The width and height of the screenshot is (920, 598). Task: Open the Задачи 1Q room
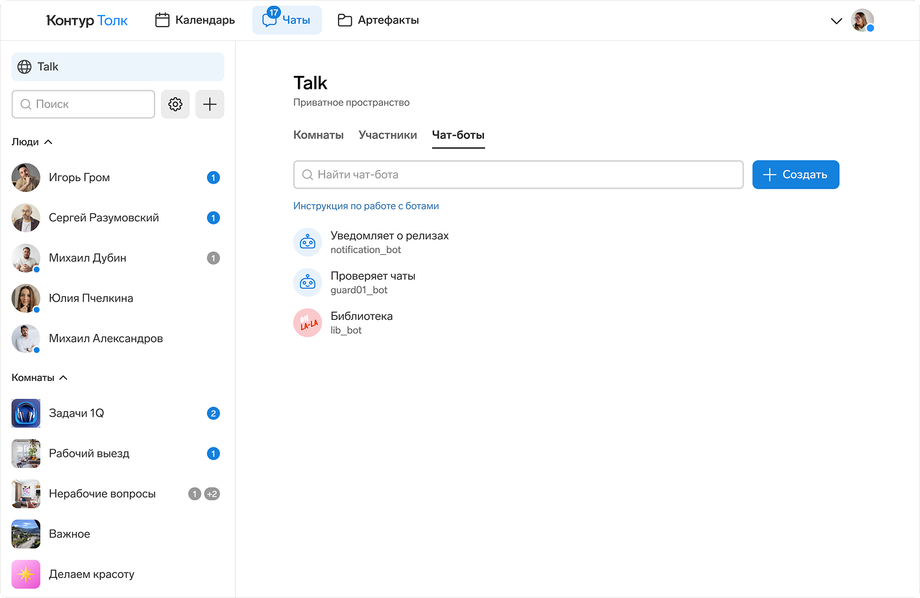coord(118,413)
